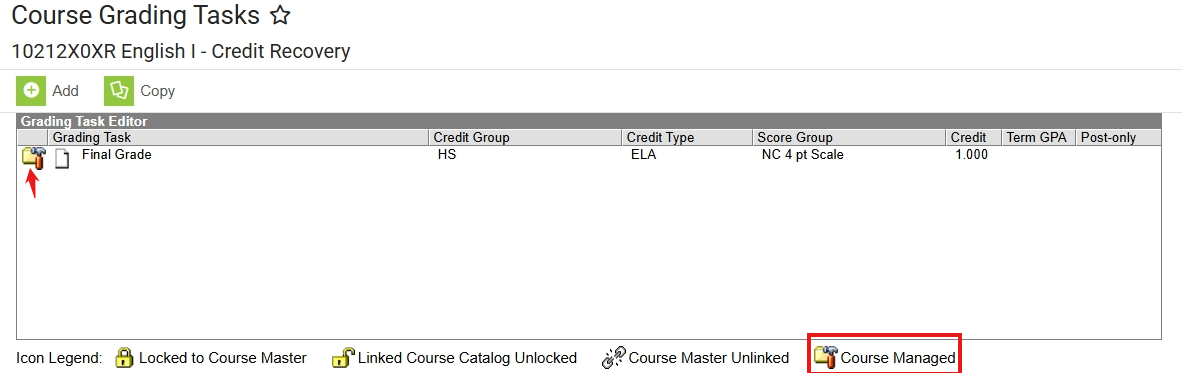Open the Final Grade grading task
The width and height of the screenshot is (1182, 373).
(117, 155)
